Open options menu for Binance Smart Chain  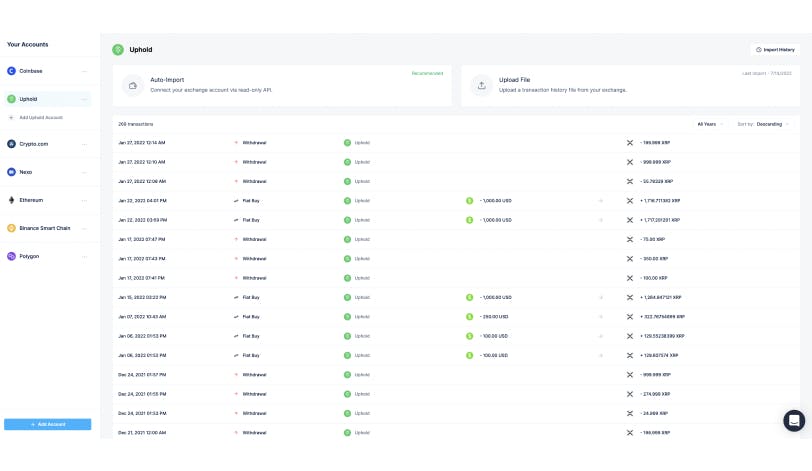point(84,228)
